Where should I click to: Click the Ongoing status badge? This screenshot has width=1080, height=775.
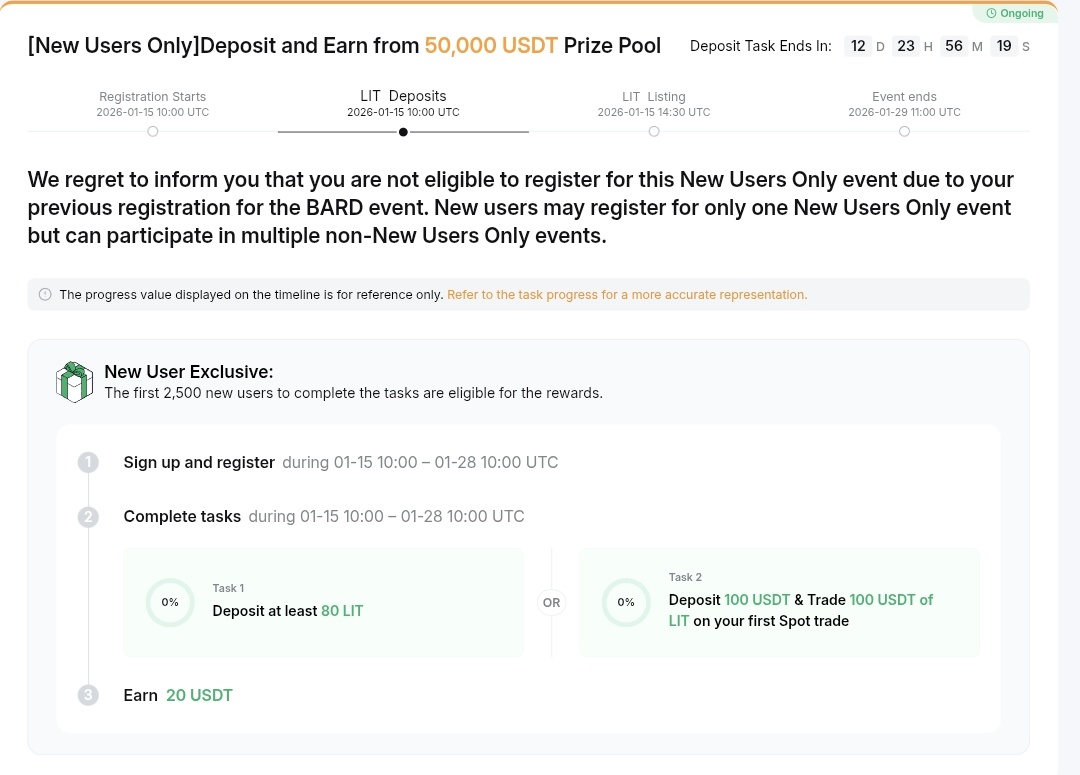click(x=1015, y=13)
